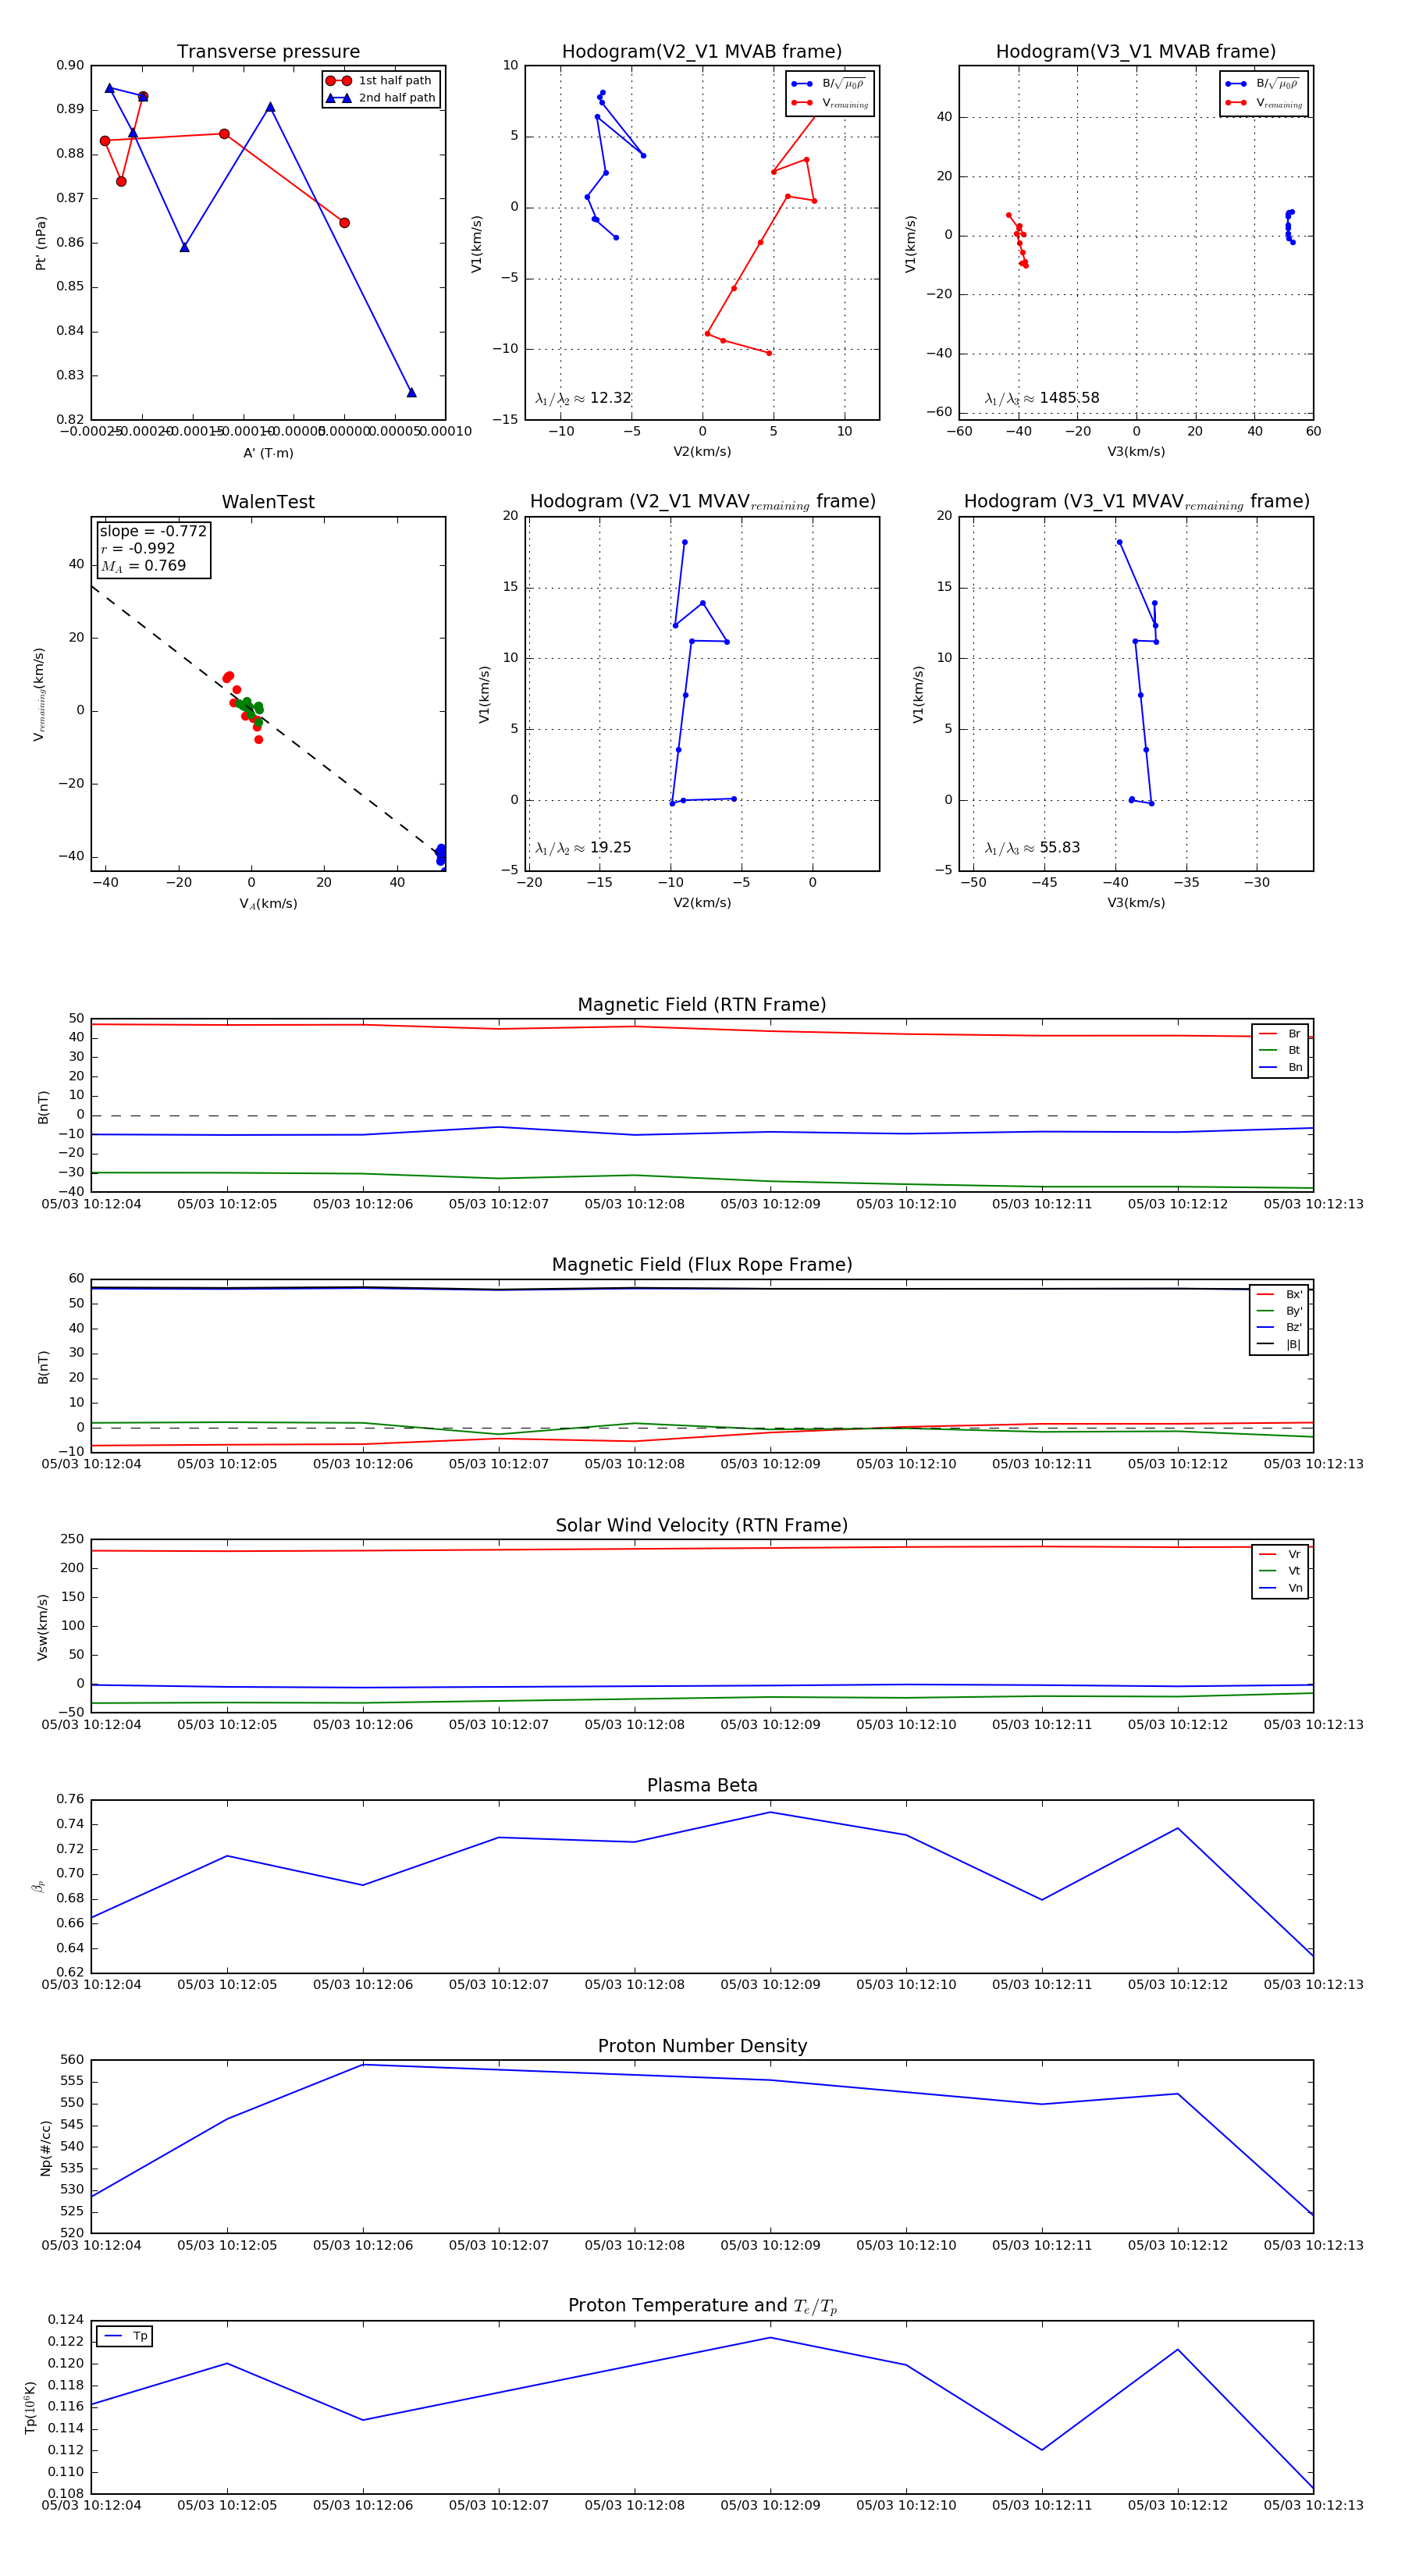Viewport: 1405px width, 2576px height.
Task: Click 'Hodogram(V3_V1 MVAB frame)' title
Action: pyautogui.click(x=1136, y=52)
